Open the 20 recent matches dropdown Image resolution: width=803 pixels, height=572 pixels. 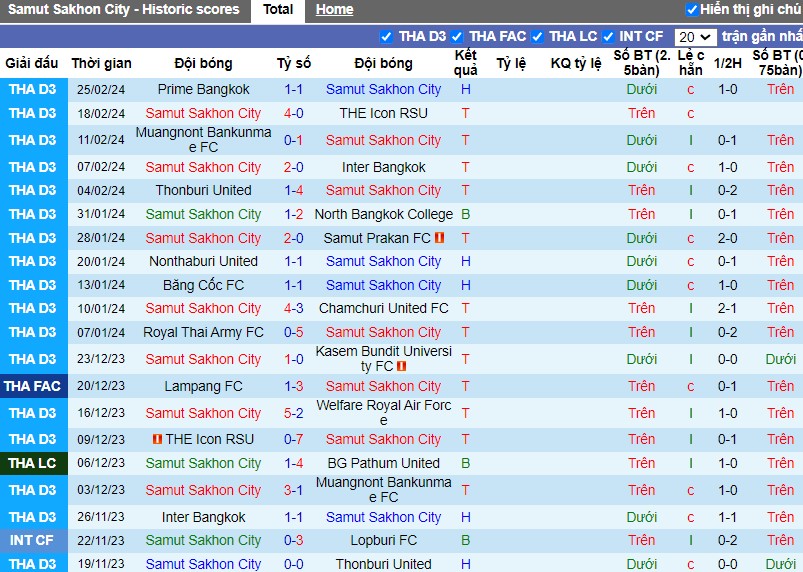coord(695,37)
